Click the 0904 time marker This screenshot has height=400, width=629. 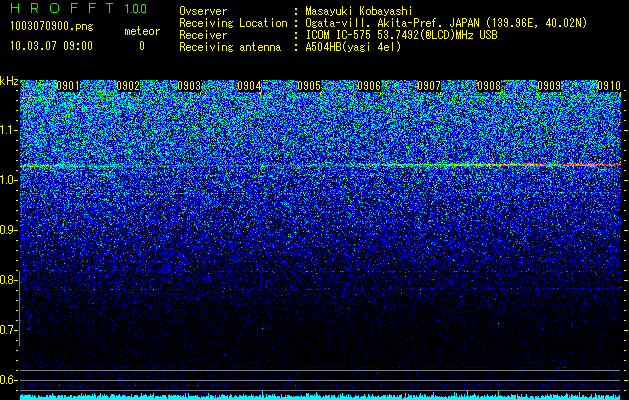click(x=249, y=86)
